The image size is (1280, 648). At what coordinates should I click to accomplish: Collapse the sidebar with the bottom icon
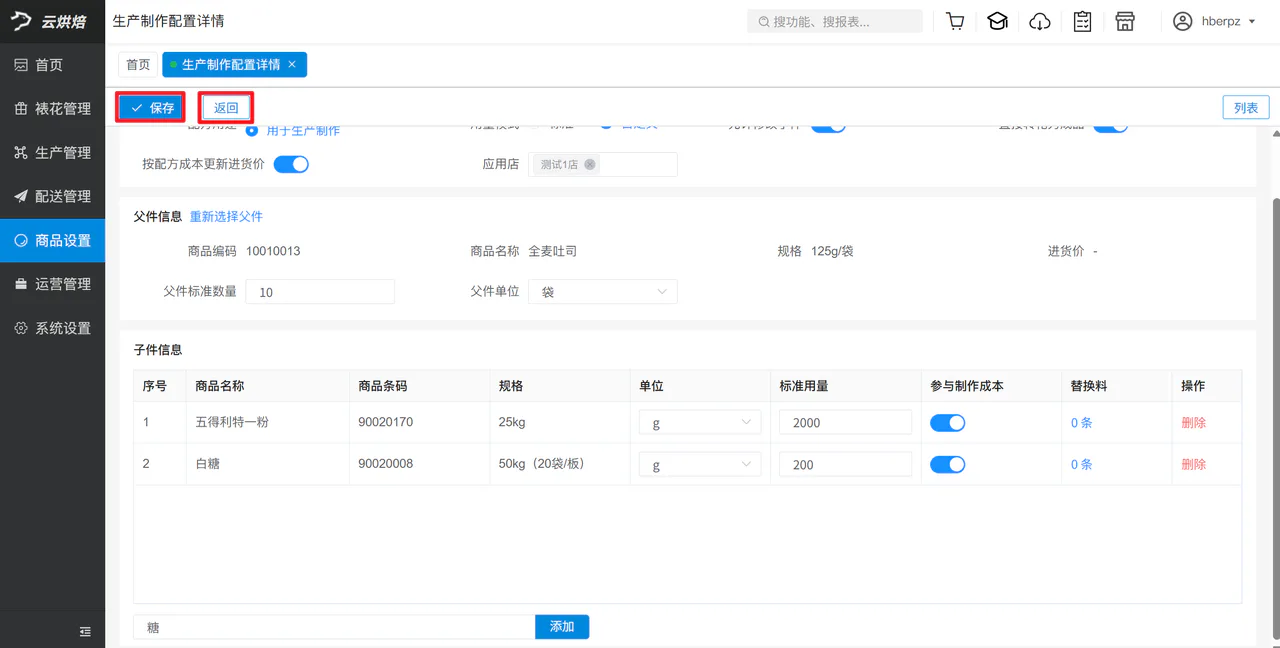point(85,632)
